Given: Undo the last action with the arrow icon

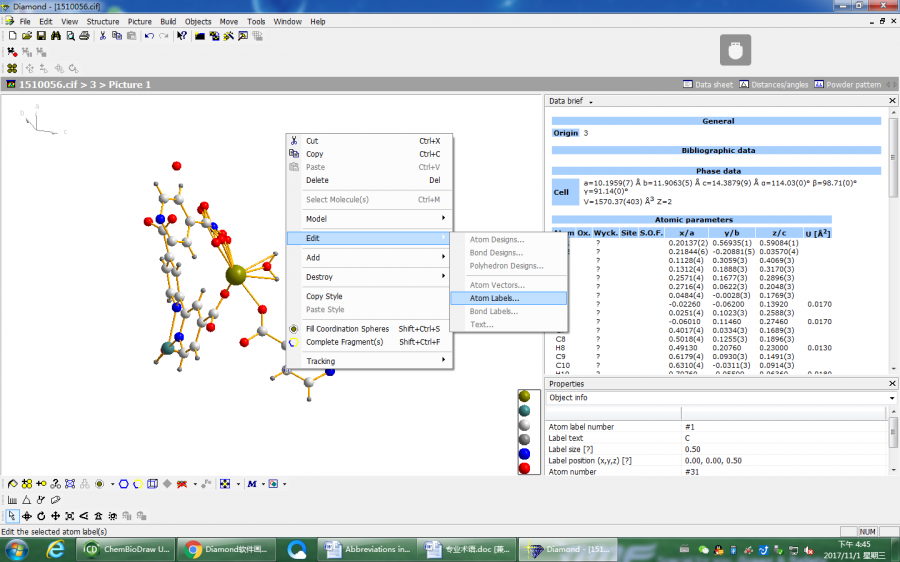Looking at the screenshot, I should coord(149,36).
